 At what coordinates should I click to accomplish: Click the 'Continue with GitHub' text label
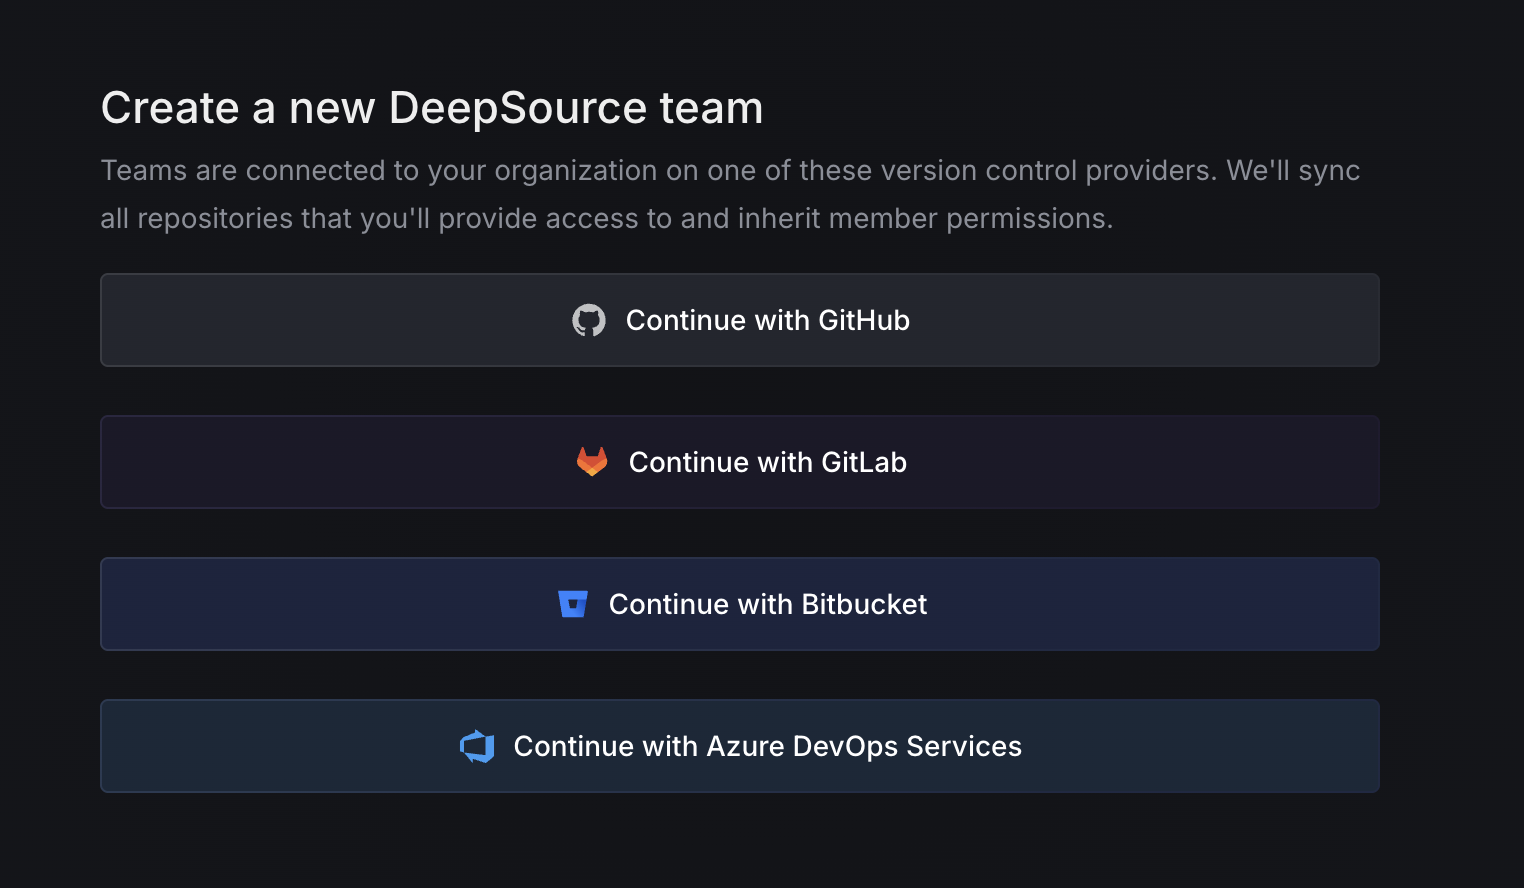tap(767, 320)
